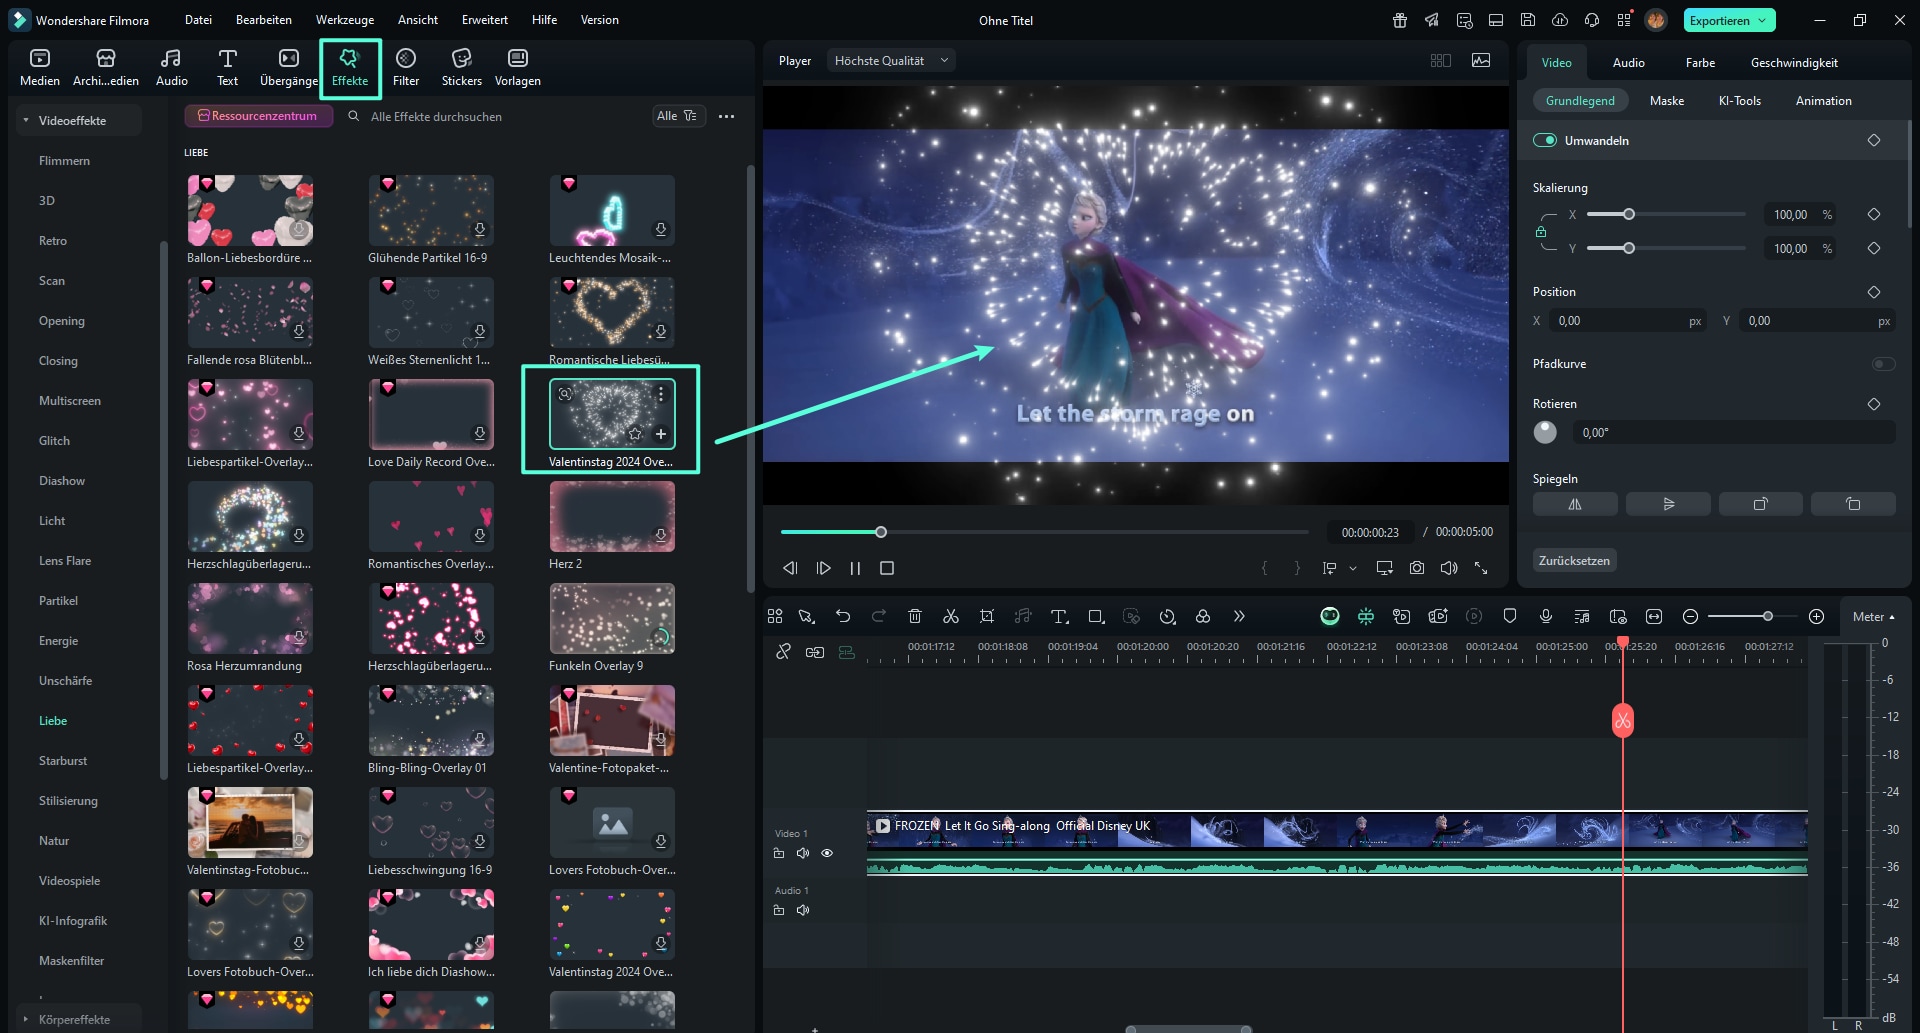Open the three-dot more options menu
The width and height of the screenshot is (1920, 1033).
(727, 116)
